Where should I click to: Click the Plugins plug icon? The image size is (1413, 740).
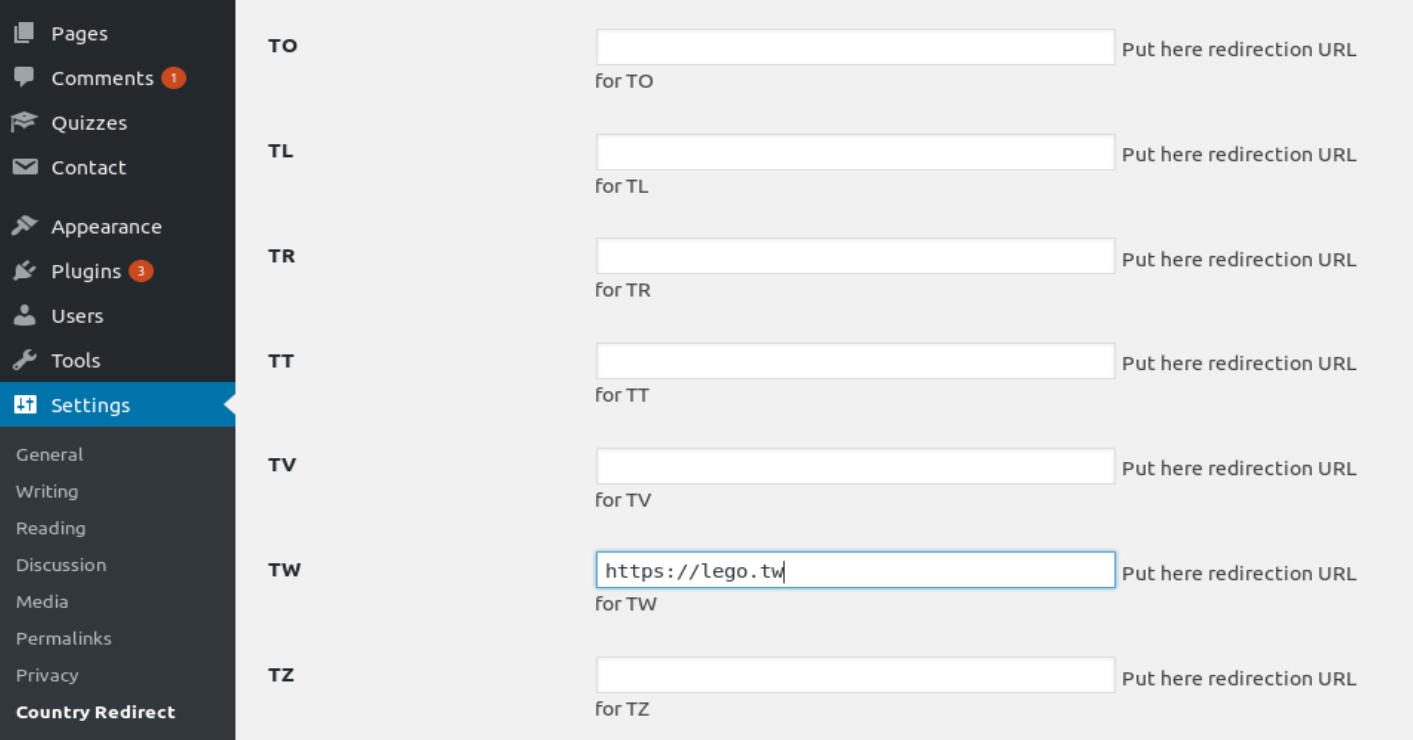(x=24, y=271)
